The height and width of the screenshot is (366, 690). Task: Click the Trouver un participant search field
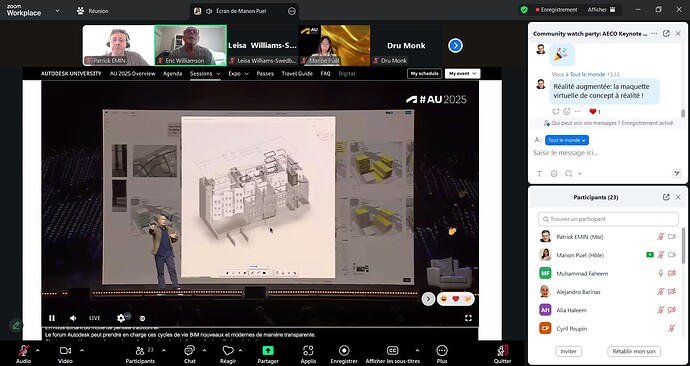coord(608,219)
